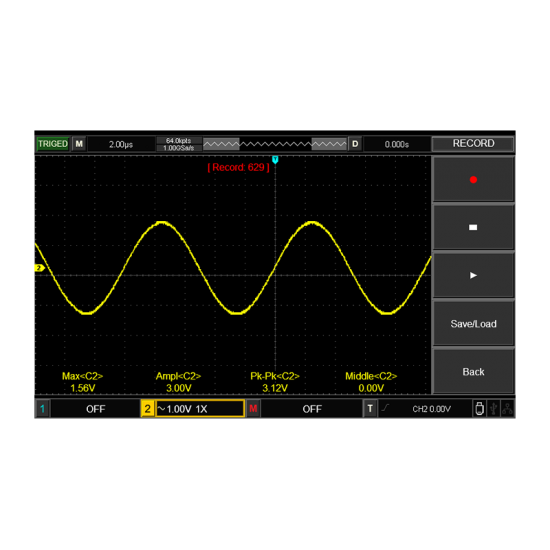Viewport: 550px width, 550px height.
Task: Go Back from the RECORD menu
Action: point(474,371)
